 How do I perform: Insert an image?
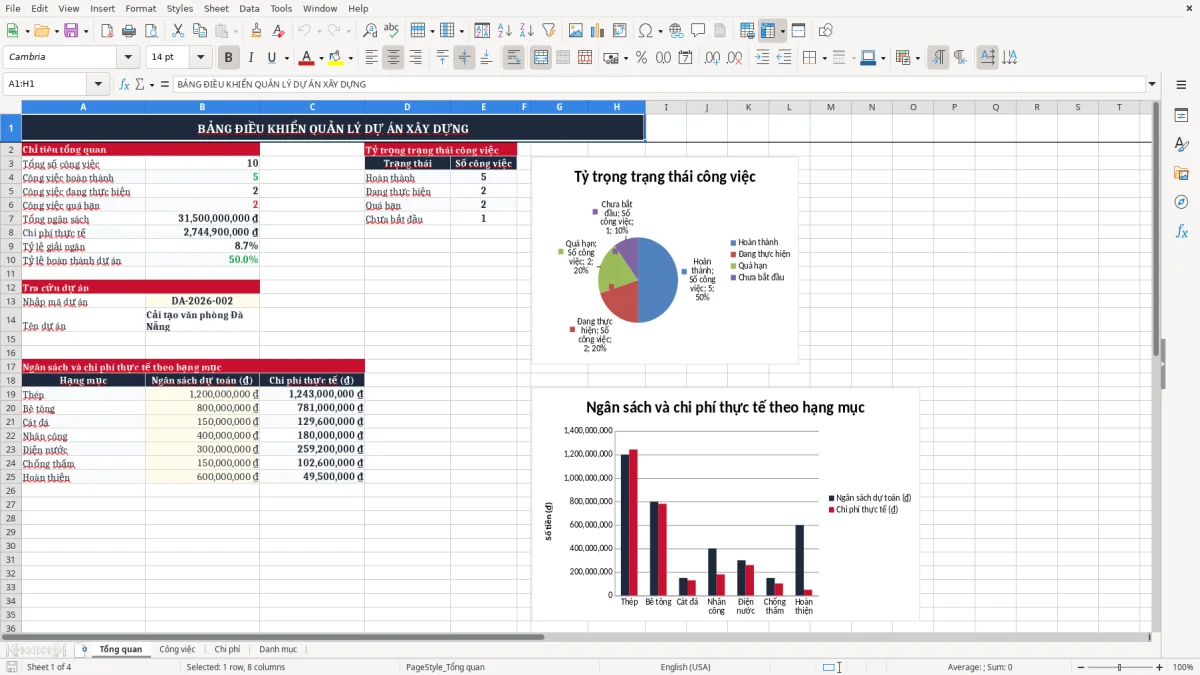pyautogui.click(x=576, y=31)
